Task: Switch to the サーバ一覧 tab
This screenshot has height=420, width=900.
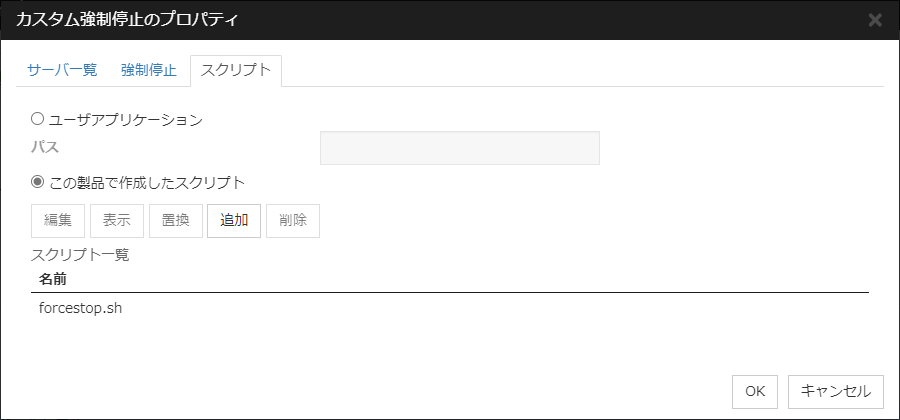Action: (x=62, y=70)
